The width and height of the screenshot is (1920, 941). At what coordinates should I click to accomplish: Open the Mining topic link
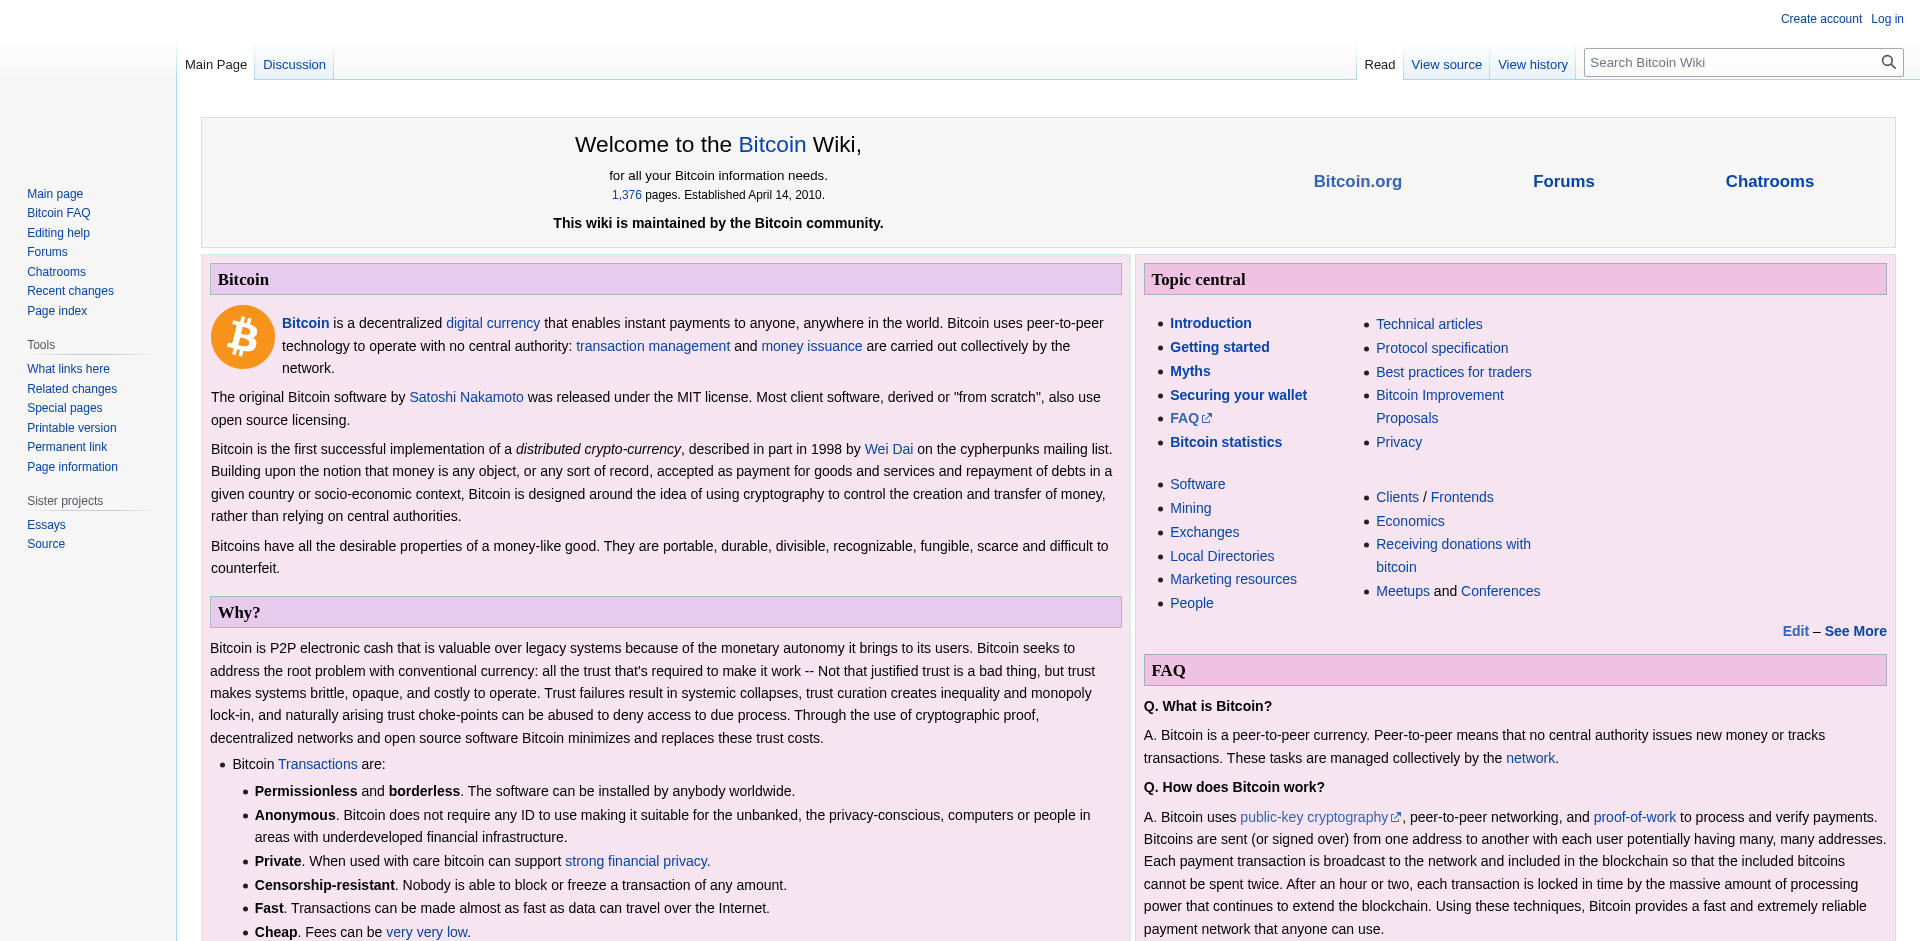coord(1190,508)
